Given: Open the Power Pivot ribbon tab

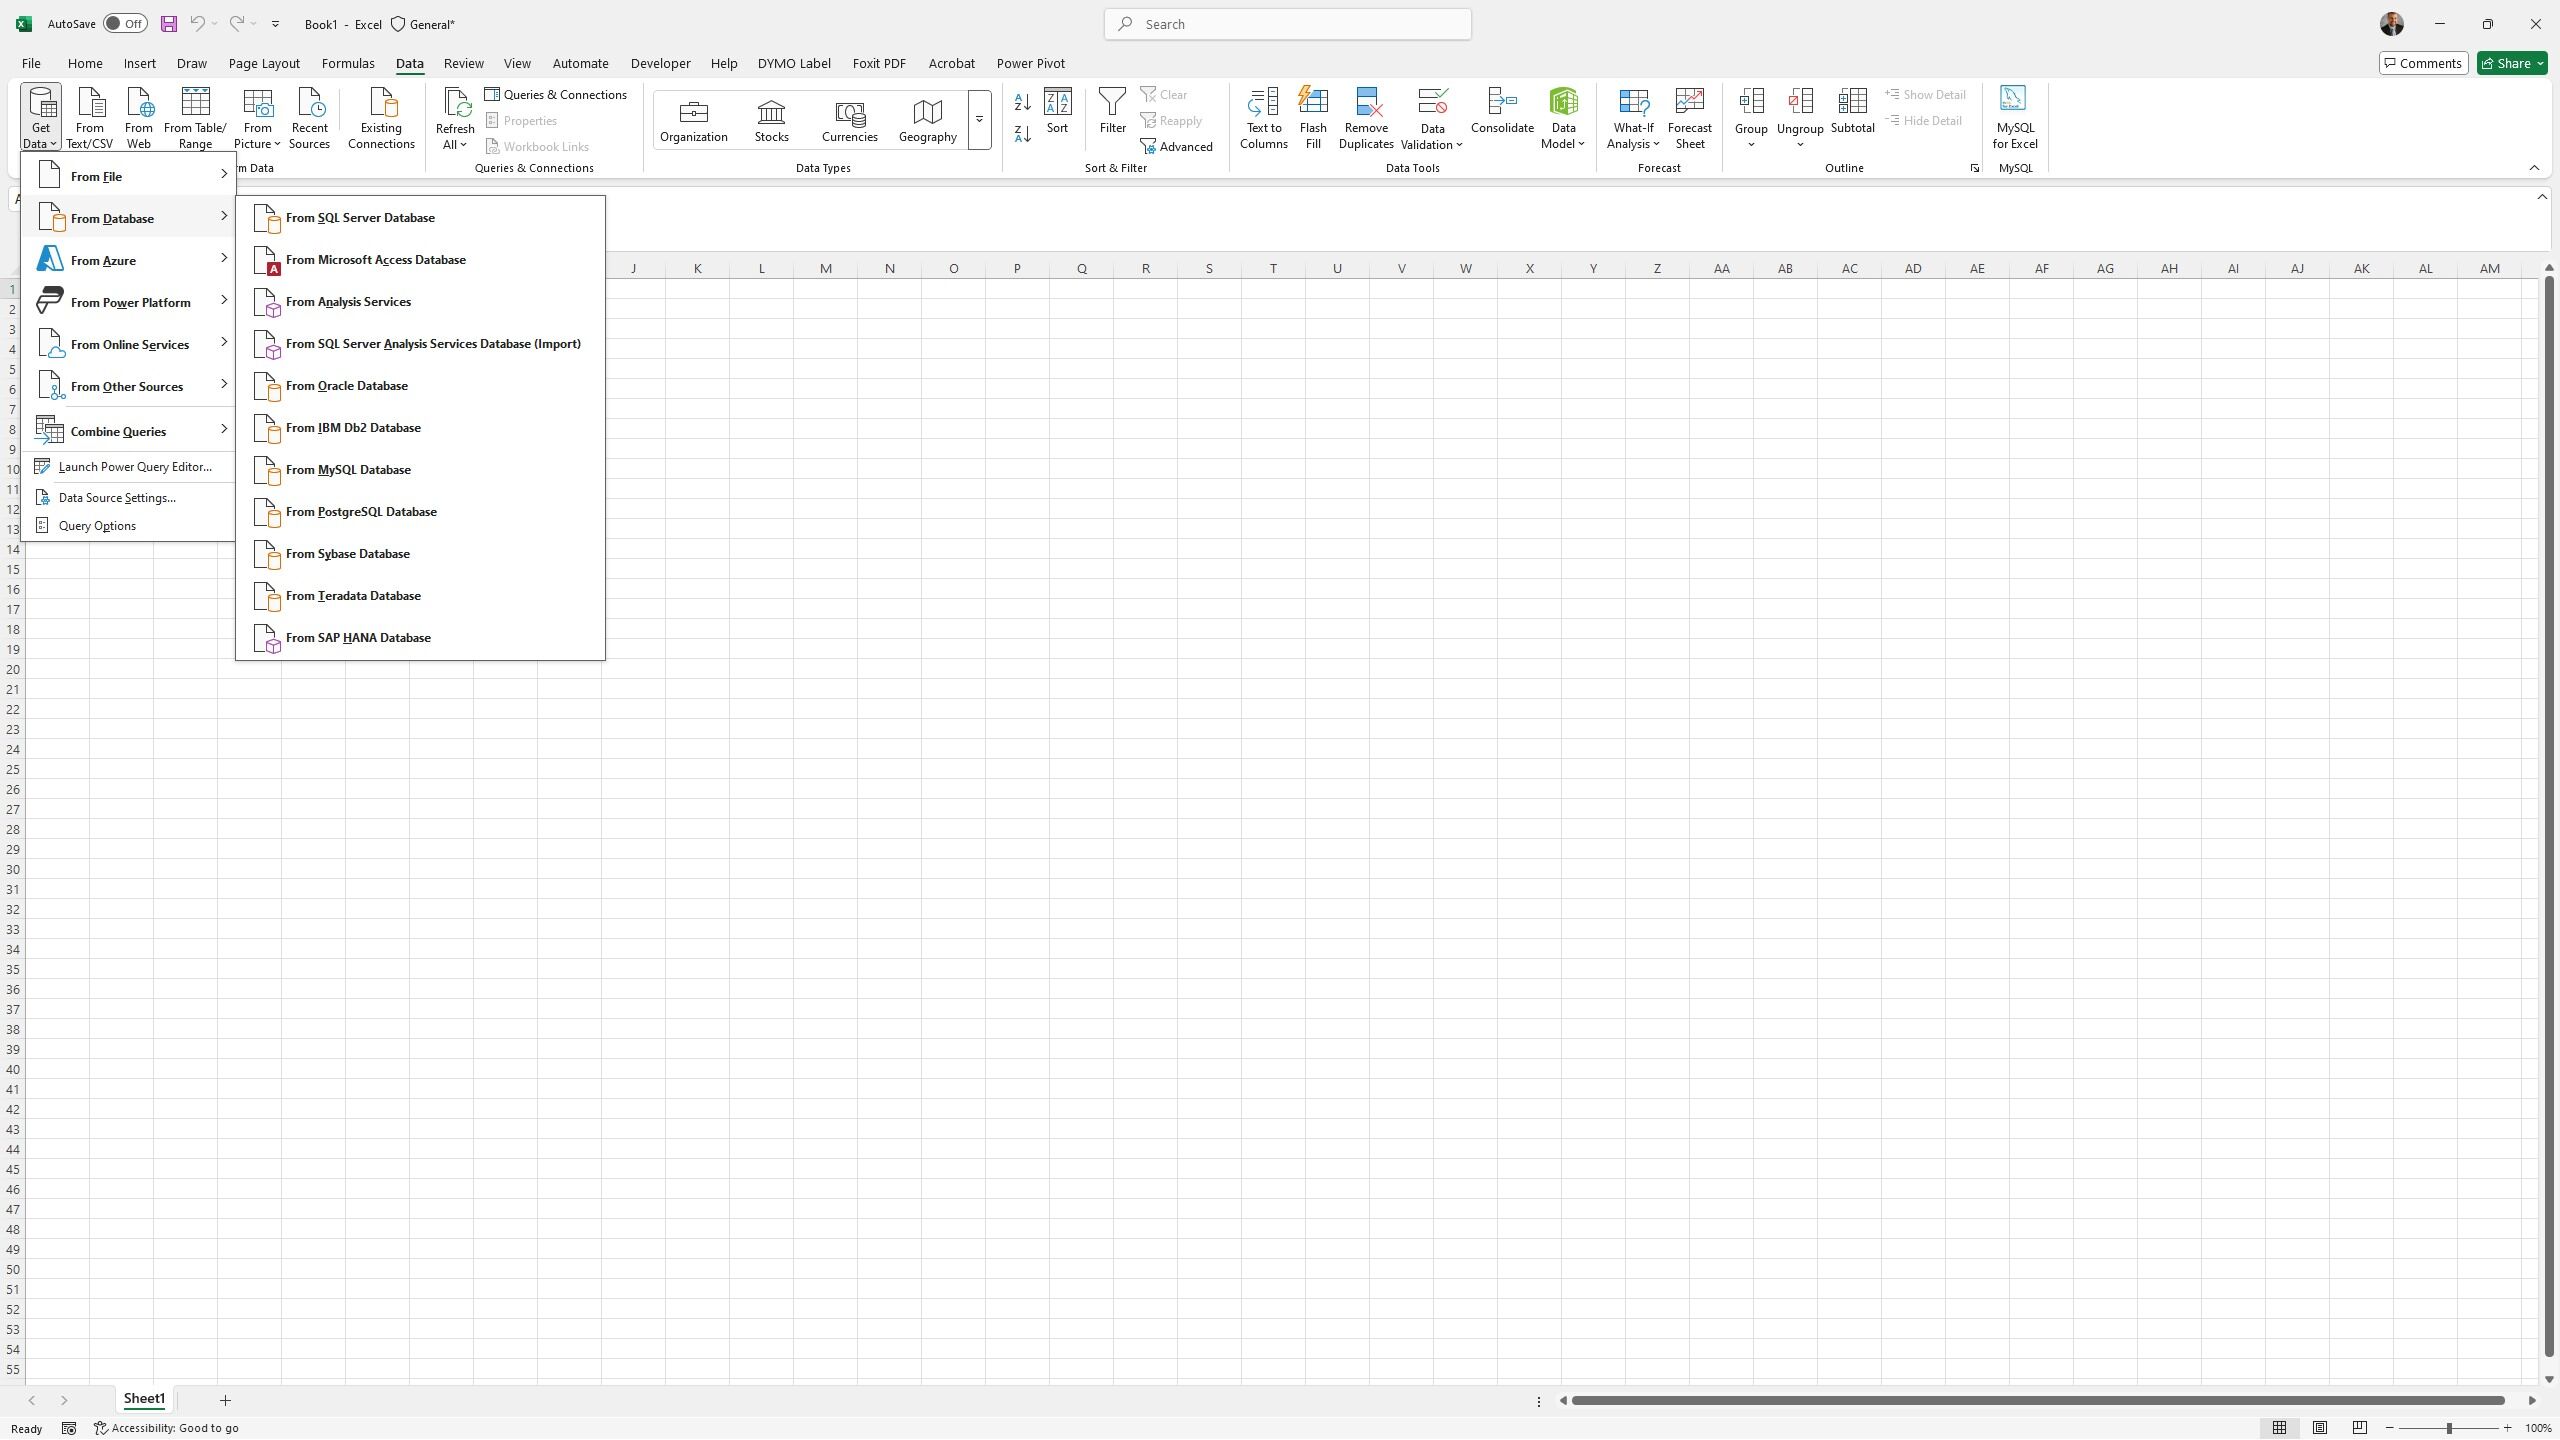Looking at the screenshot, I should pos(1030,63).
